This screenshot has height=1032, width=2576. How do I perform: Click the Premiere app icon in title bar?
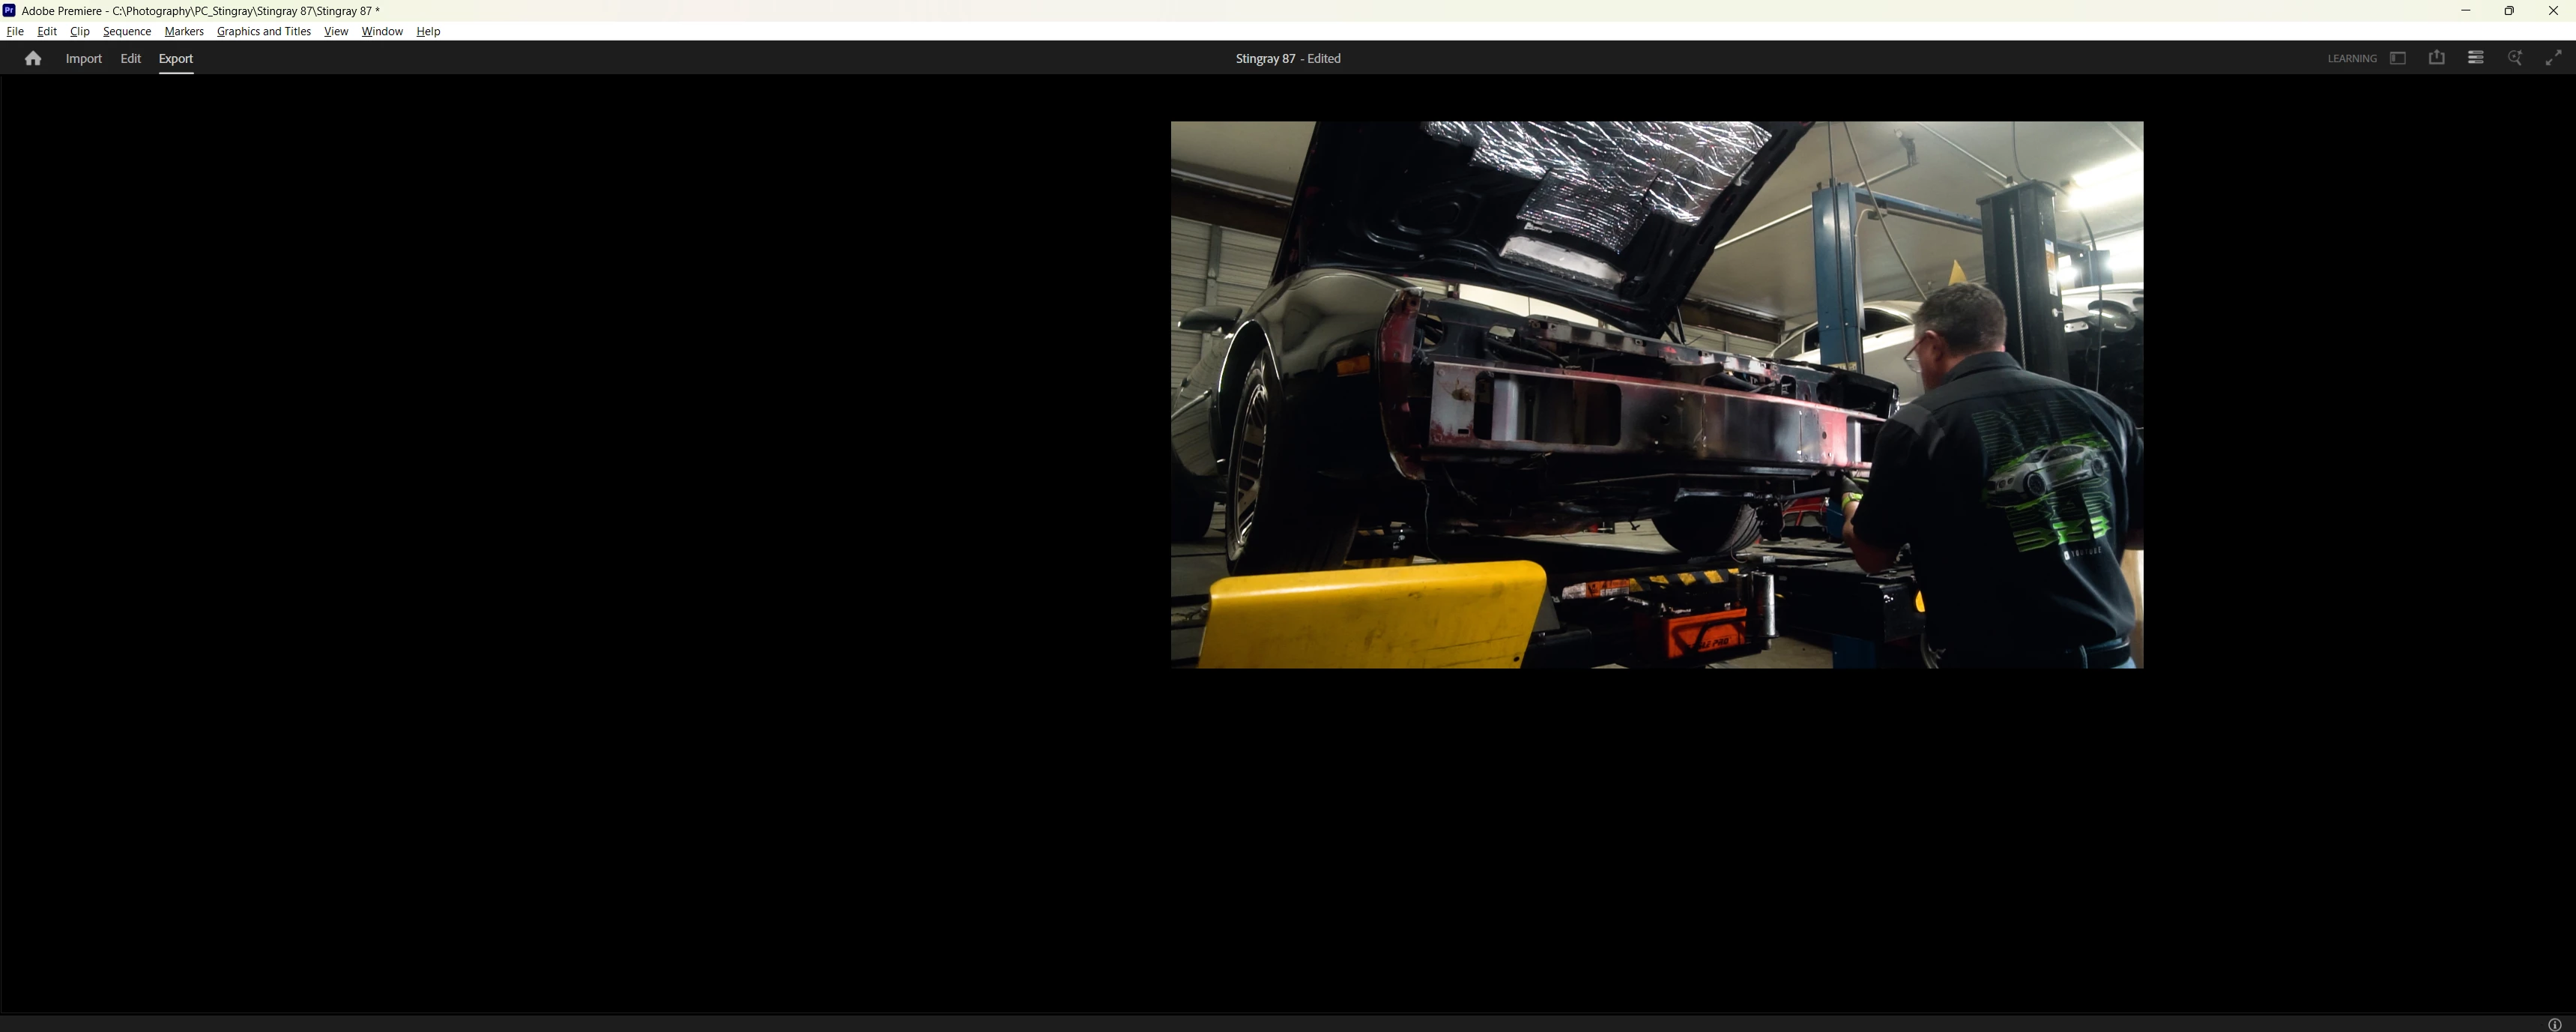9,10
